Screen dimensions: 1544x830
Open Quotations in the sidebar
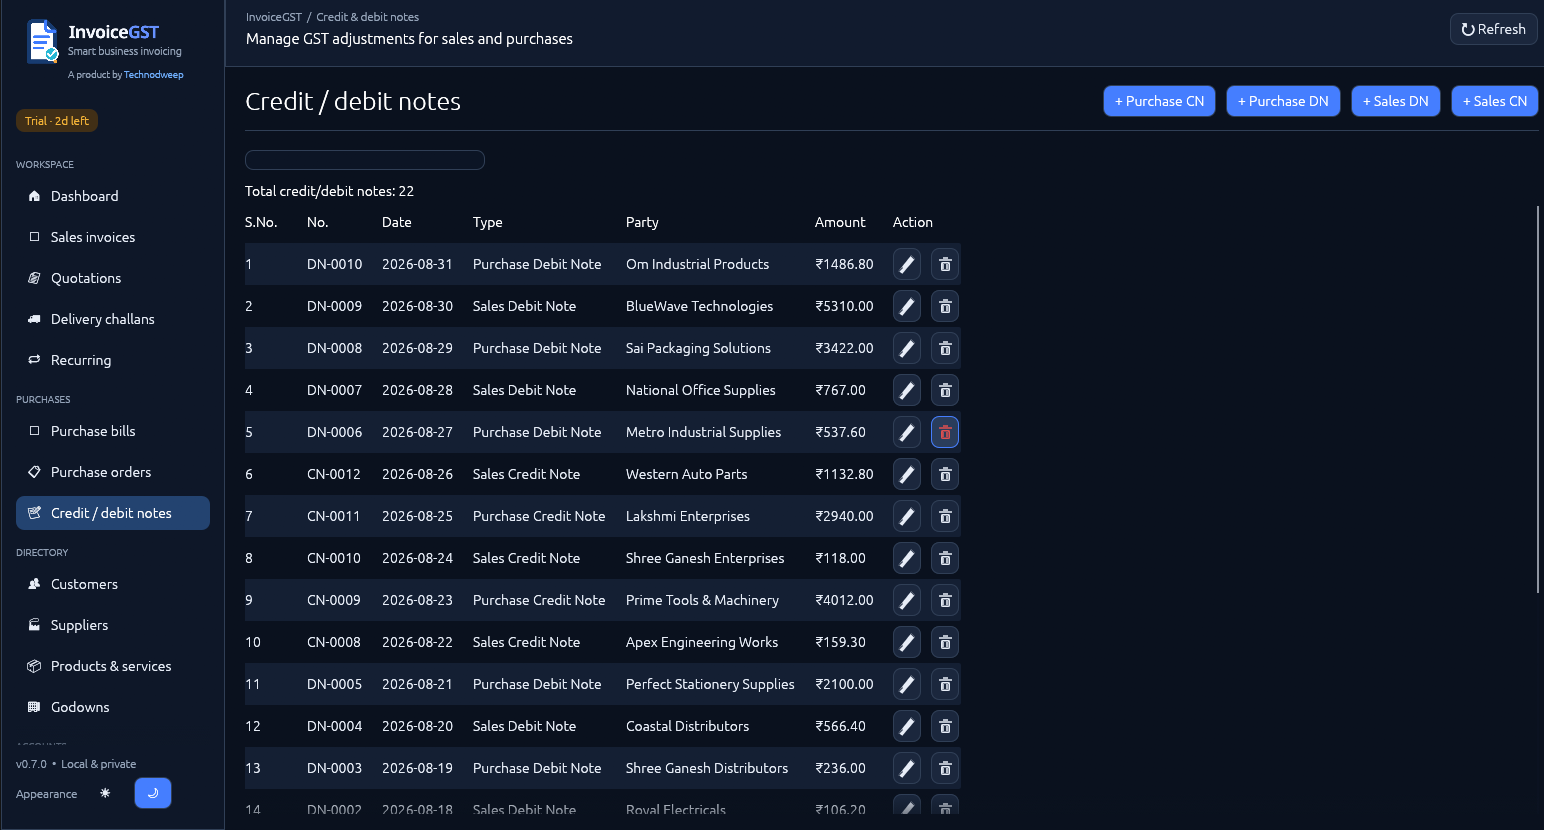pyautogui.click(x=113, y=278)
